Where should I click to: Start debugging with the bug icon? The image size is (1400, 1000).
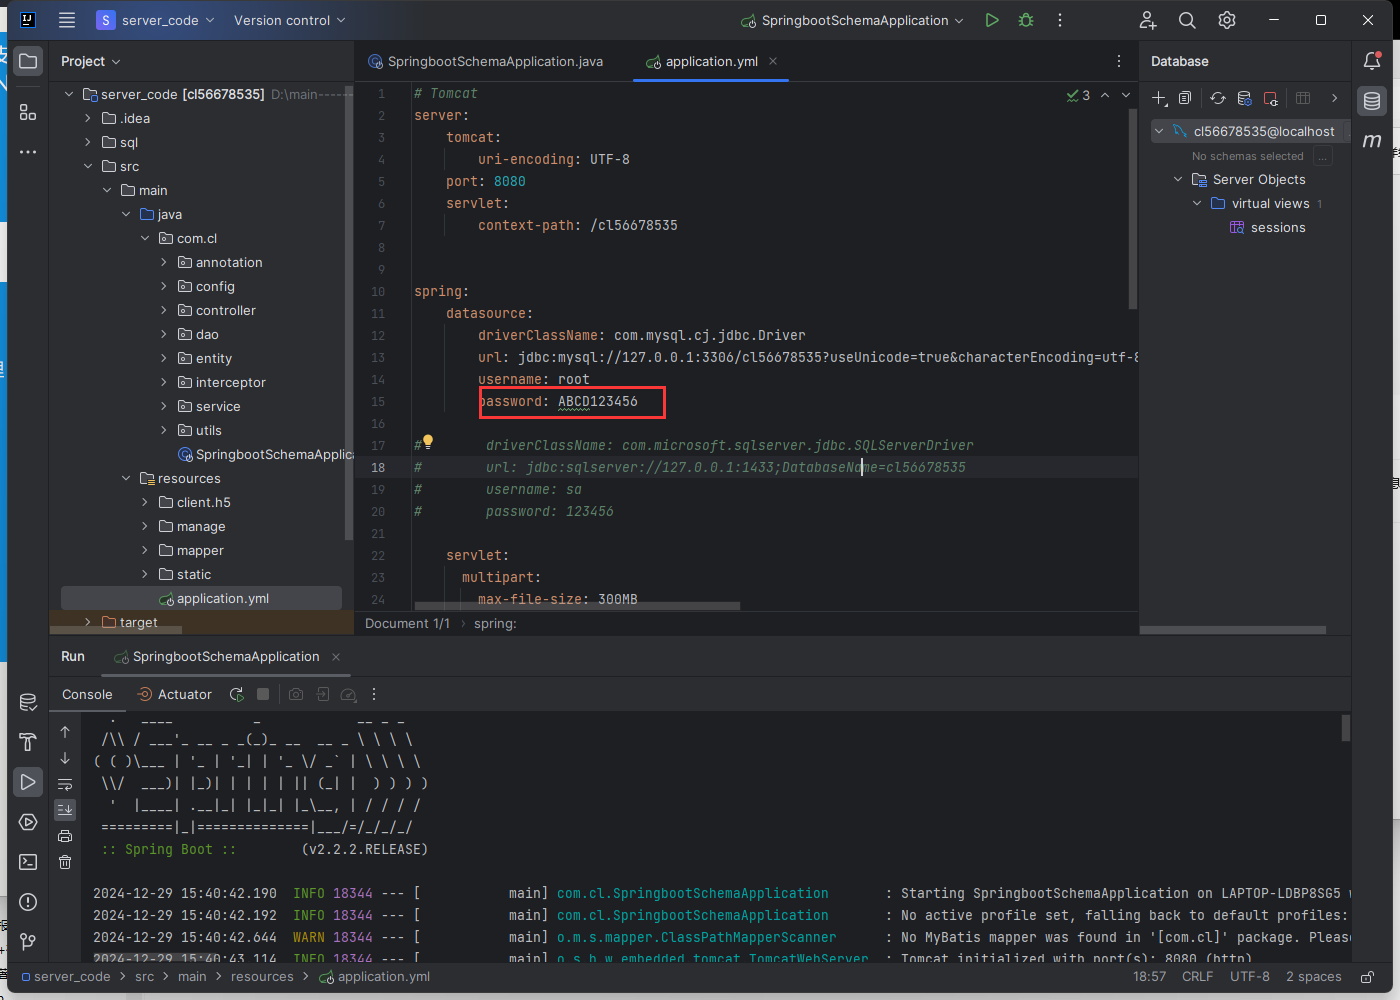click(x=1026, y=20)
